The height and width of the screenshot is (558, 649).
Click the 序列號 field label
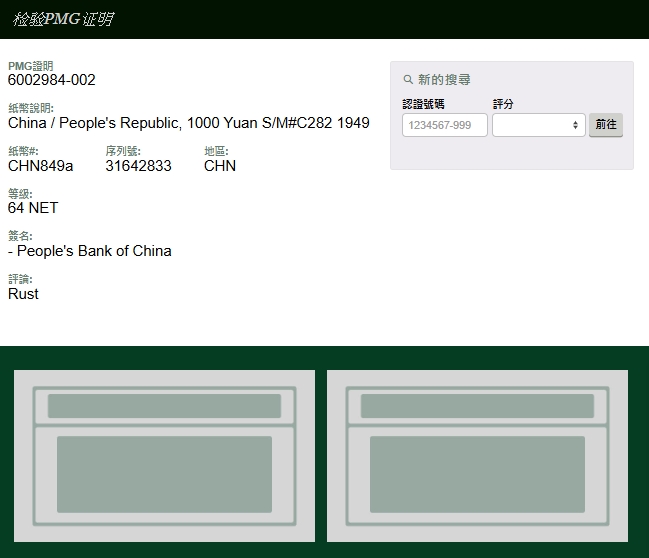click(x=122, y=151)
